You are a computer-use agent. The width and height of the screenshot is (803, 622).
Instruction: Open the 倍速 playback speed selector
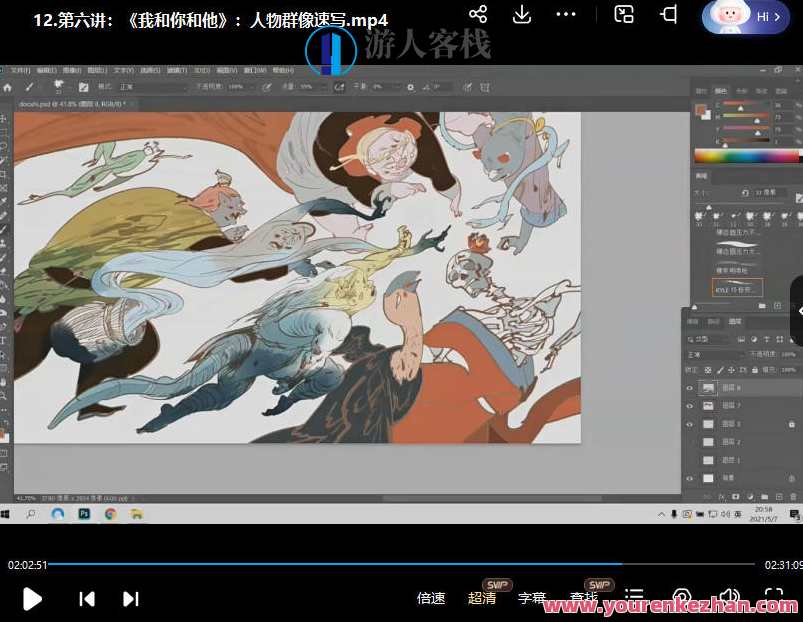pos(431,598)
